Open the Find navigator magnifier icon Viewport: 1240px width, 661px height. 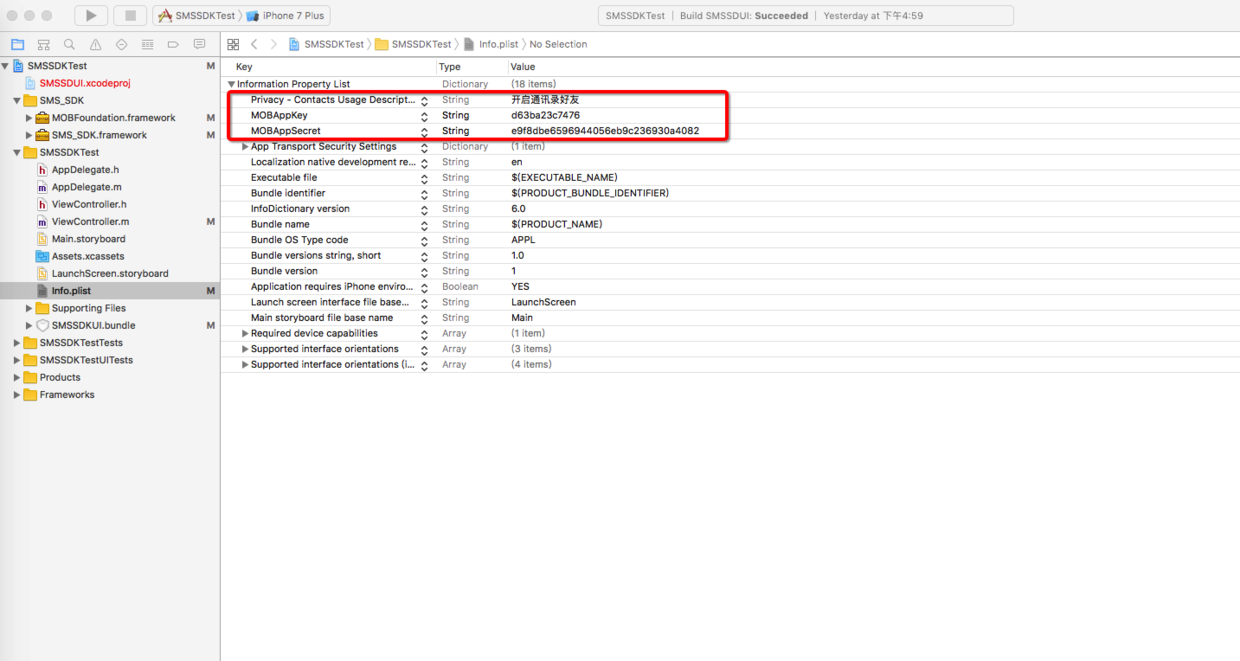click(x=69, y=44)
